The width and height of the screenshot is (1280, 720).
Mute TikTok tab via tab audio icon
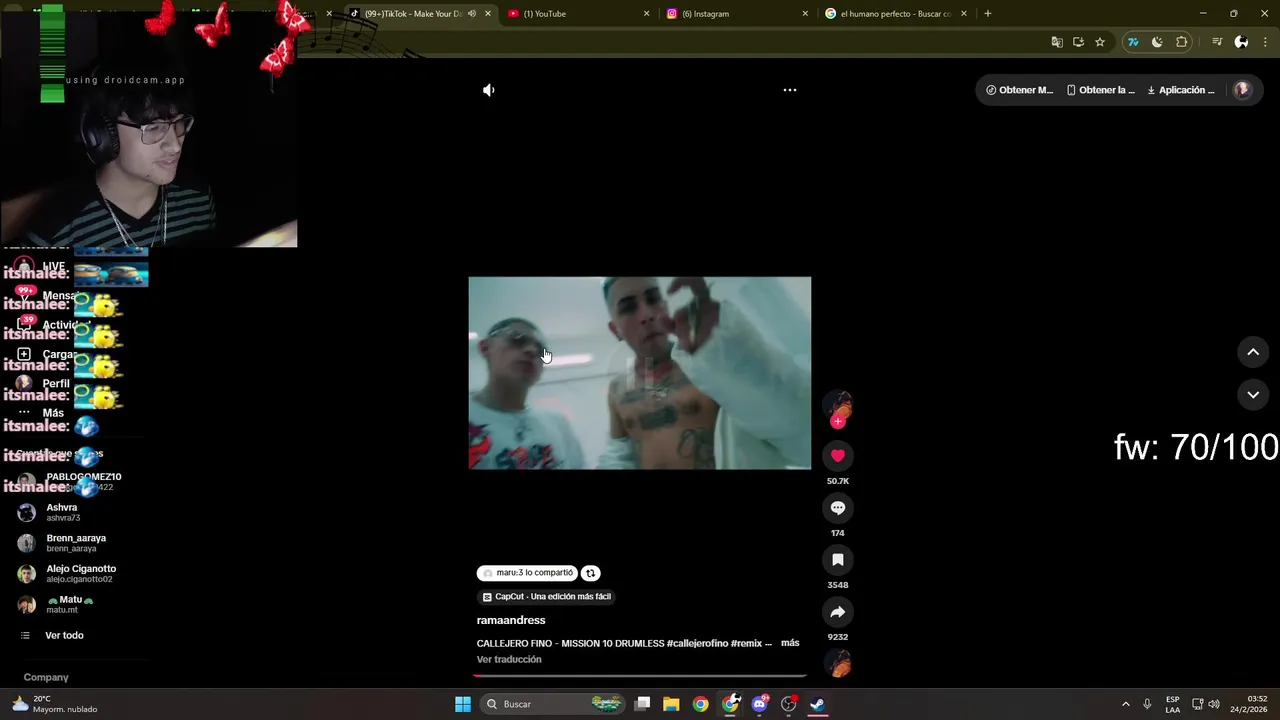coord(472,14)
